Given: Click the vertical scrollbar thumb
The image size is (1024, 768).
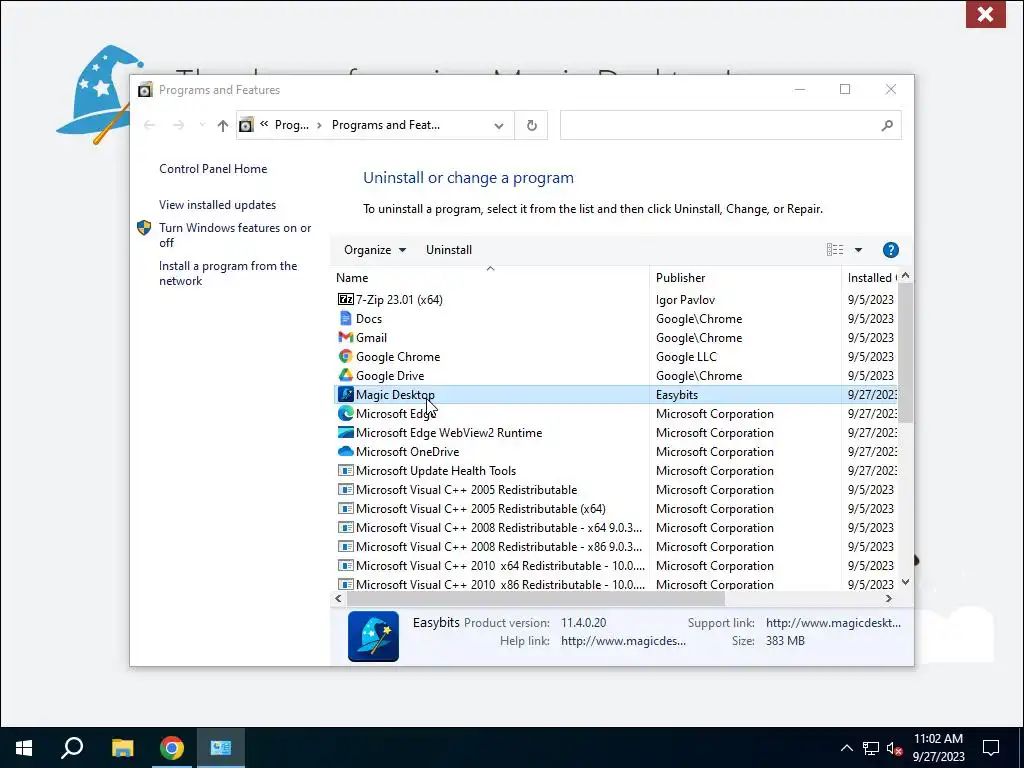Looking at the screenshot, I should point(905,353).
